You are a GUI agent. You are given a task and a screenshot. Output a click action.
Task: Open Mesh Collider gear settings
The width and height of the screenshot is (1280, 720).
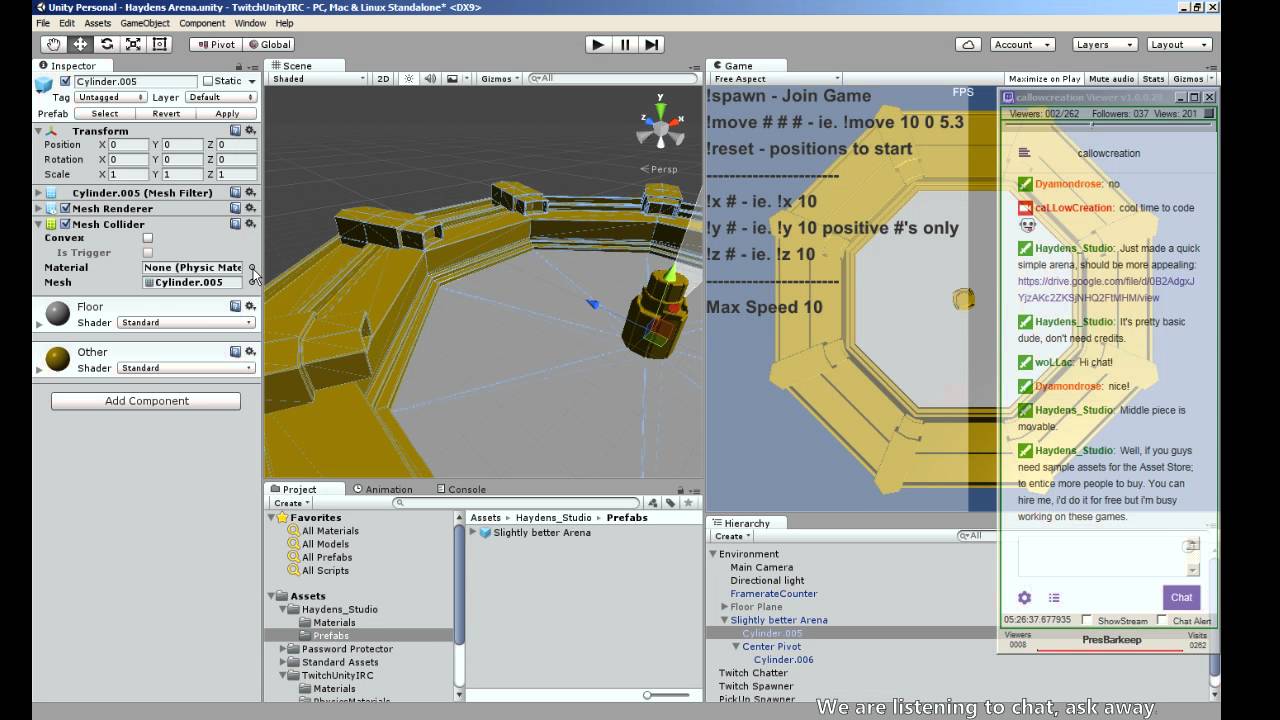click(250, 224)
